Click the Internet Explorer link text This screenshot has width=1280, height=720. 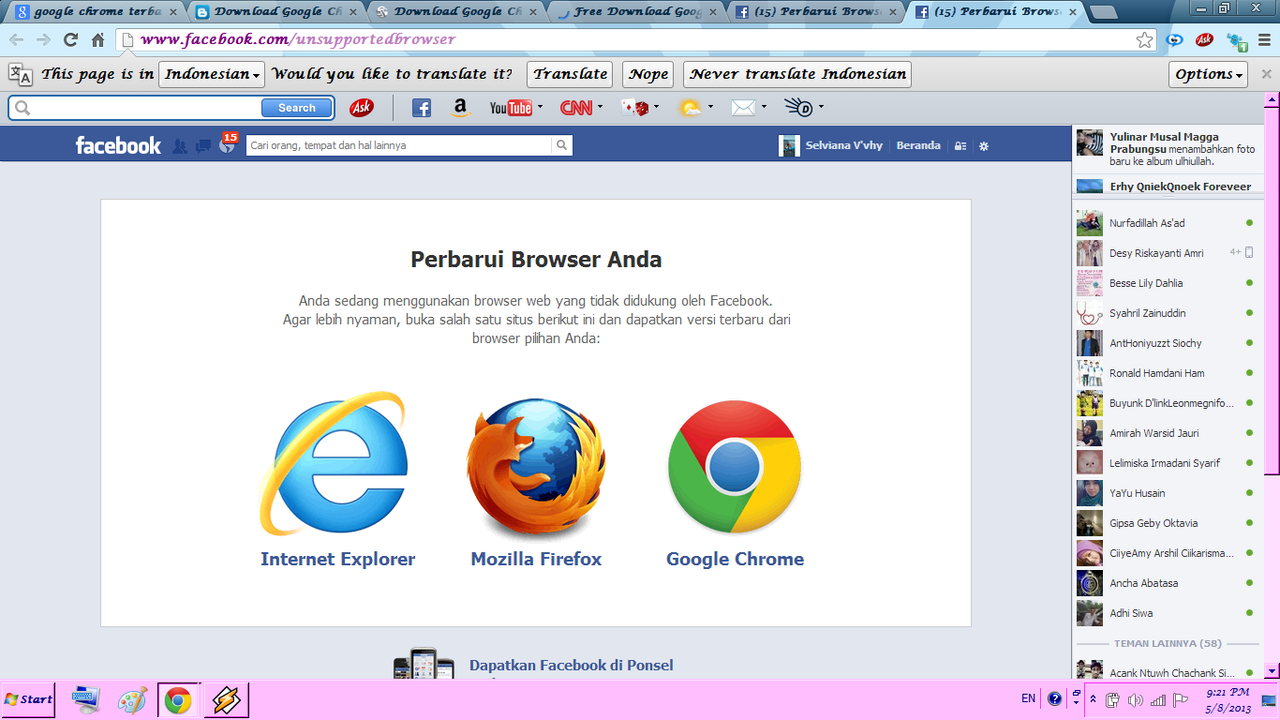(338, 559)
